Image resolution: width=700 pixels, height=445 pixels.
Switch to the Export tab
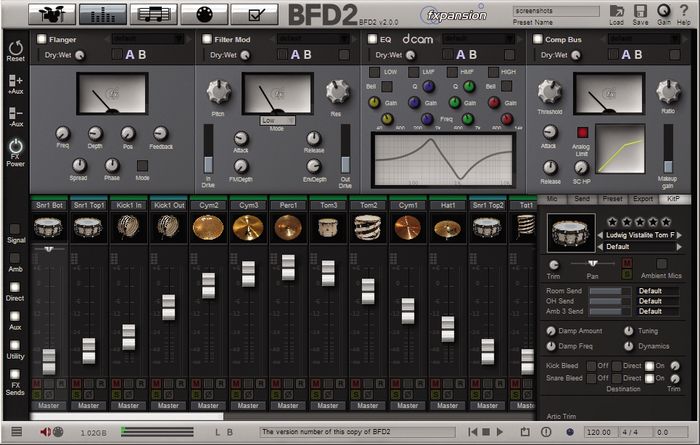(x=642, y=200)
